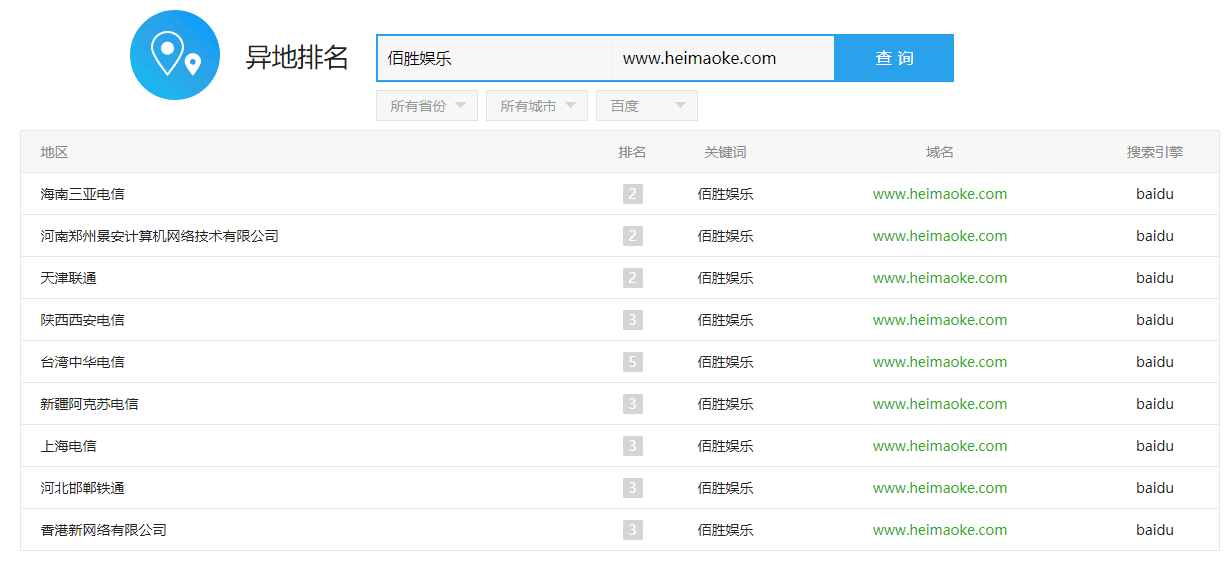The width and height of the screenshot is (1227, 575).
Task: Select the 上海电信 region row
Action: coord(620,446)
